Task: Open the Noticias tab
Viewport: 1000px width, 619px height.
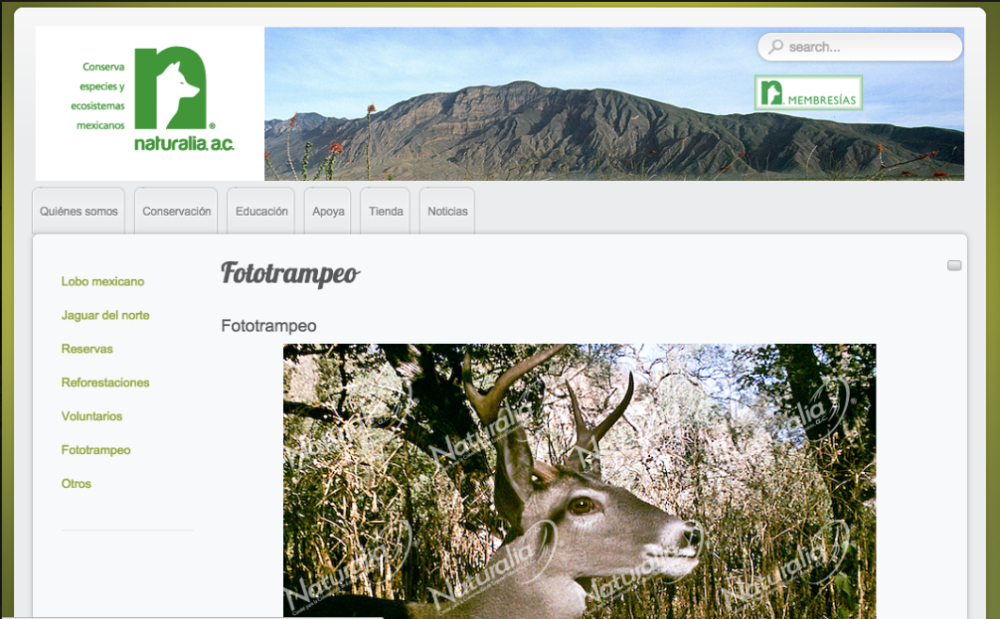Action: (x=447, y=211)
